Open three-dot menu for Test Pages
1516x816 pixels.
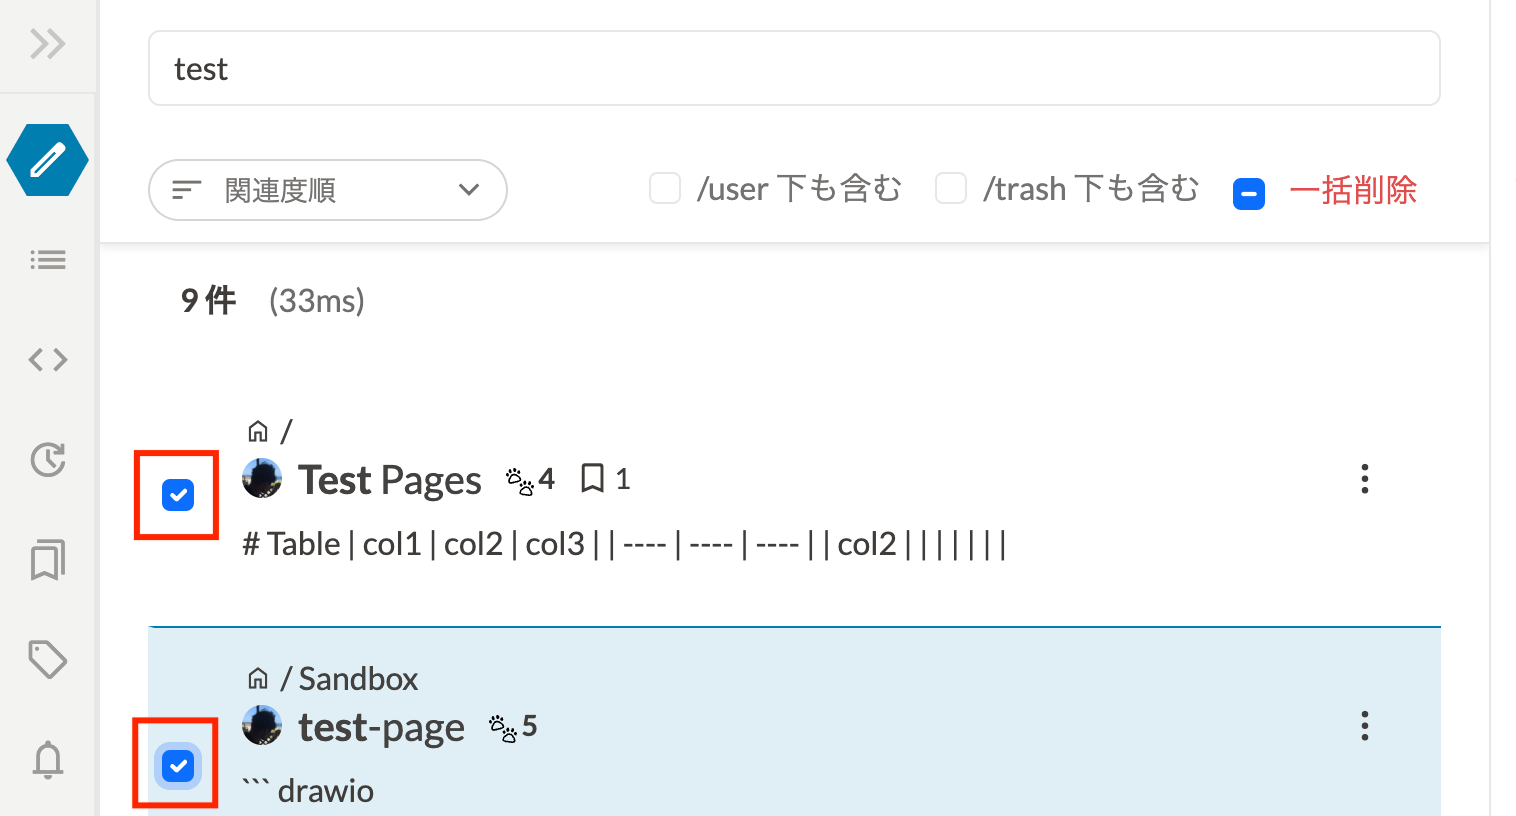pos(1364,479)
